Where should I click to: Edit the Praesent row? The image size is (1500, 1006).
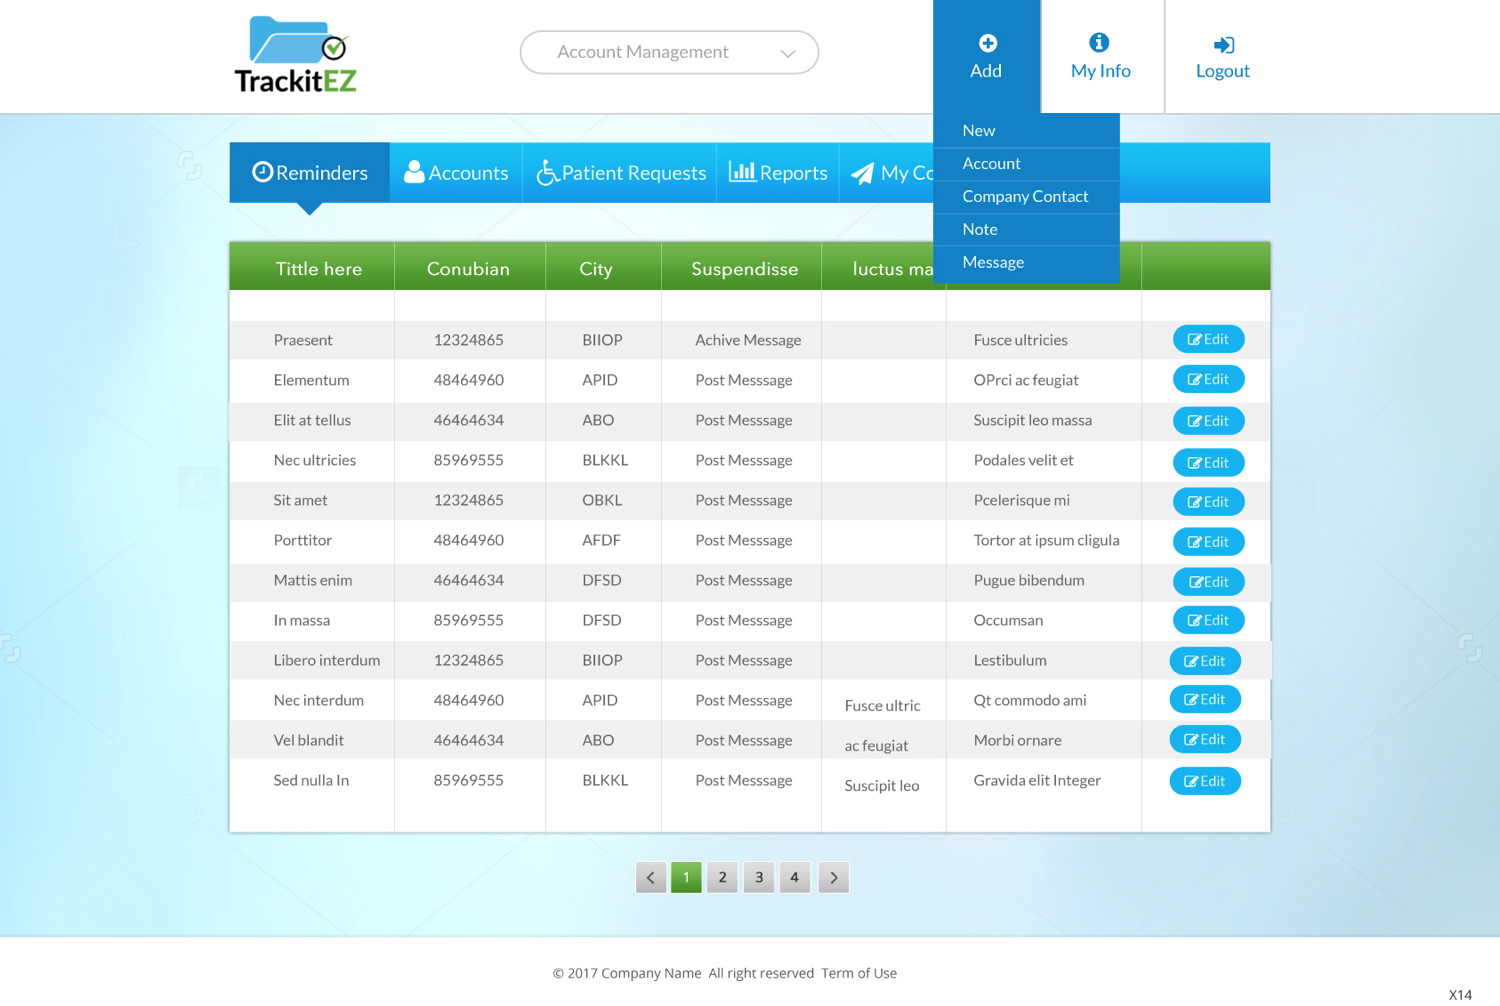pyautogui.click(x=1208, y=340)
